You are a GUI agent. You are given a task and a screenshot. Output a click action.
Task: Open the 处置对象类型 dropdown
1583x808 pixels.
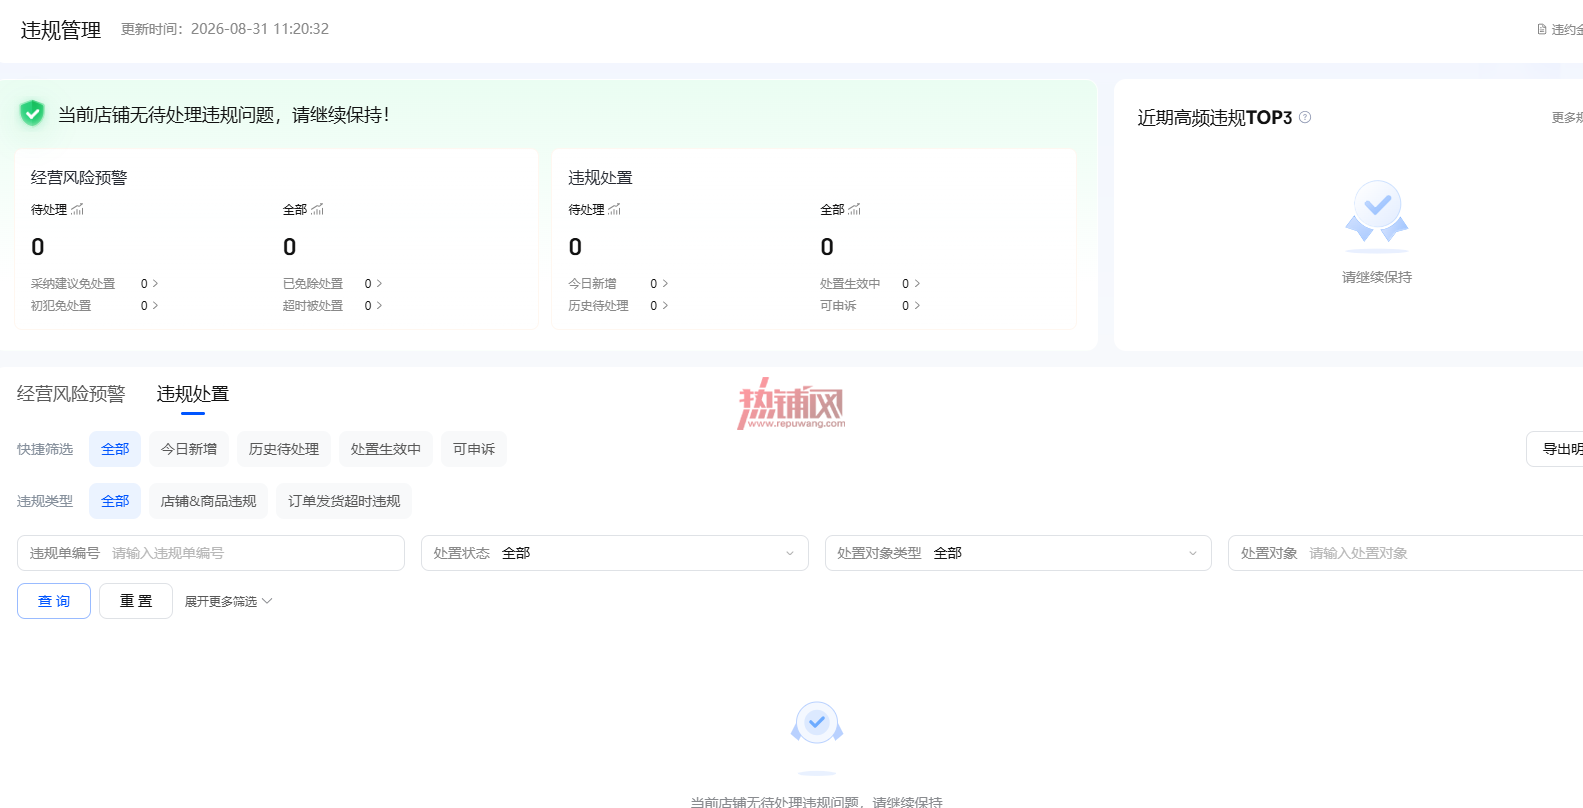[x=1018, y=553]
